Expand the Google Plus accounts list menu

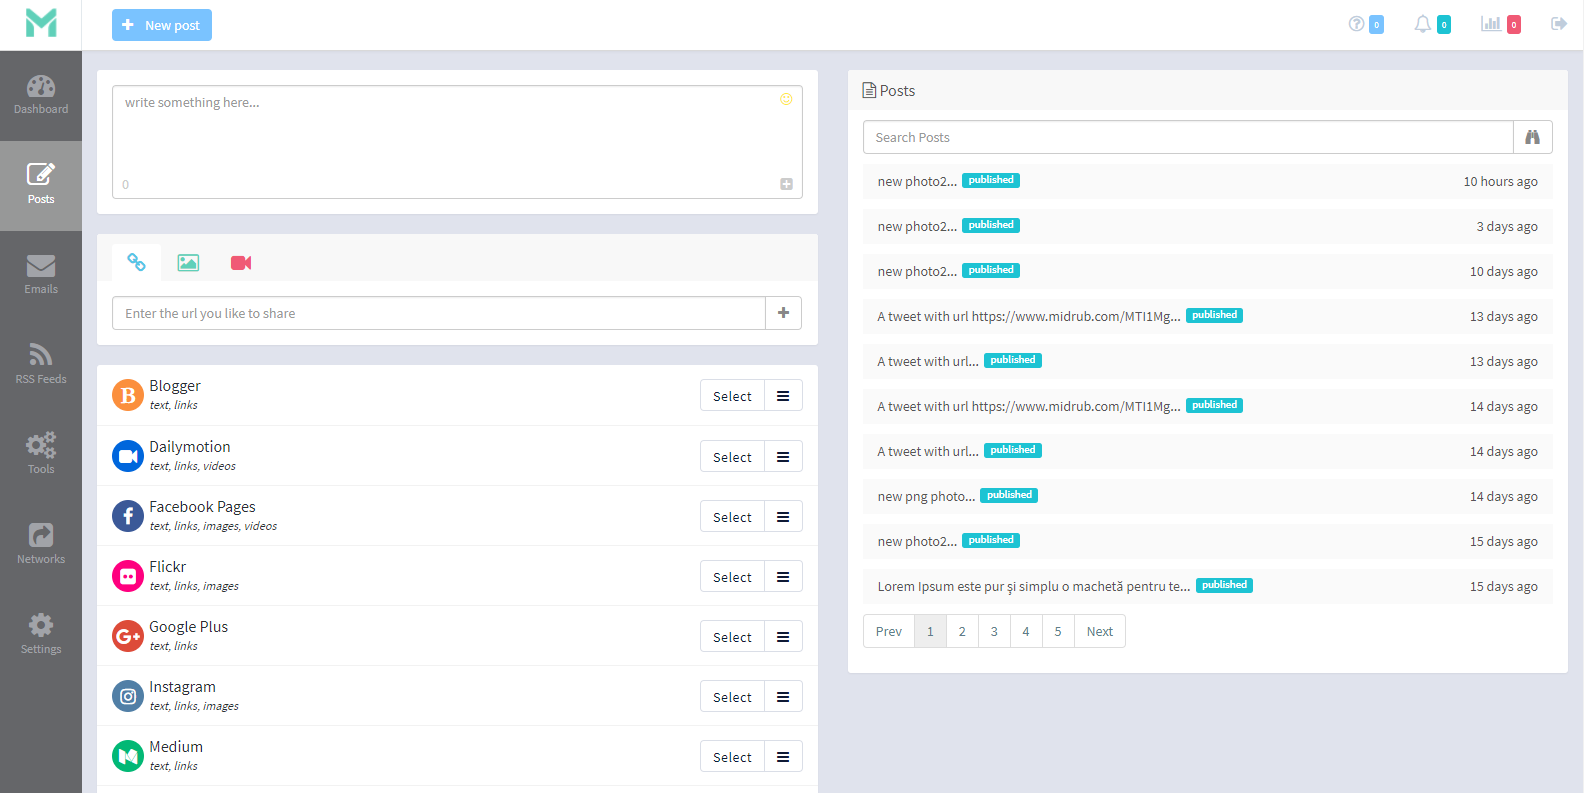[x=783, y=637]
